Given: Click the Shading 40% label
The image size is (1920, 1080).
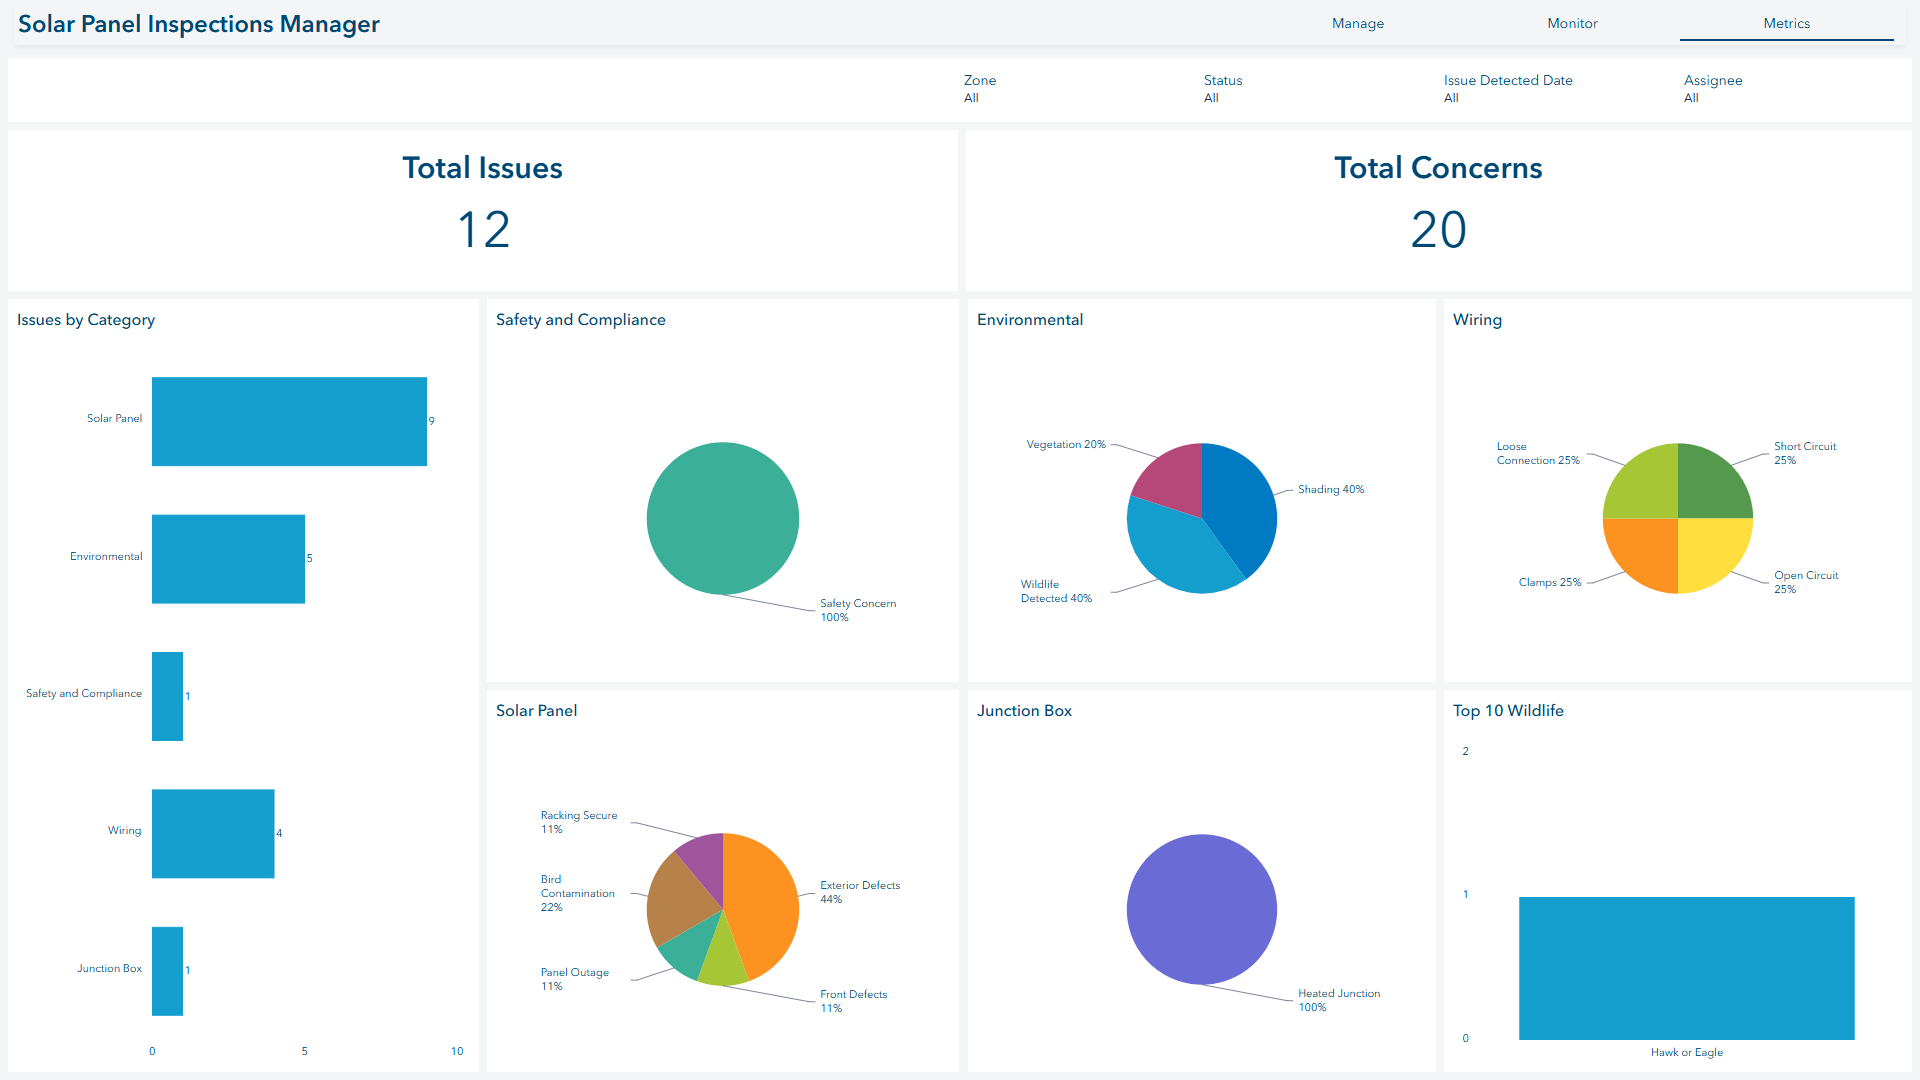Looking at the screenshot, I should 1331,490.
